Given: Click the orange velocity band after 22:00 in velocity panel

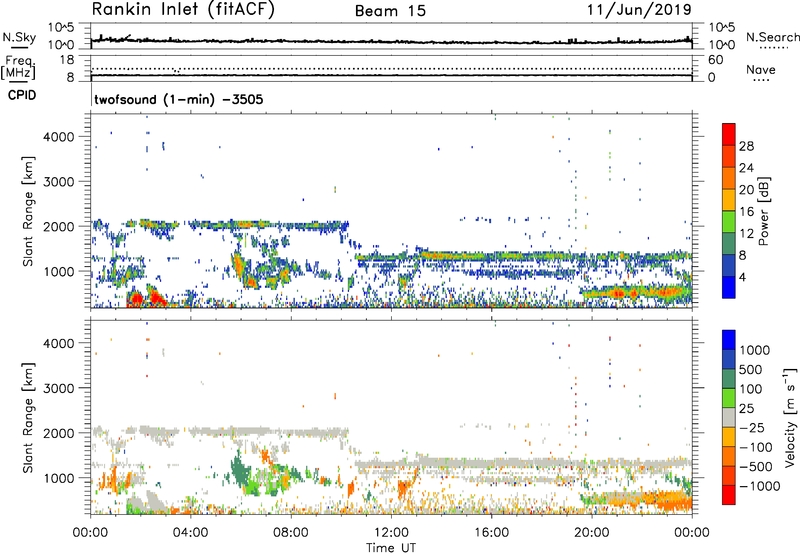Looking at the screenshot, I should (x=668, y=500).
